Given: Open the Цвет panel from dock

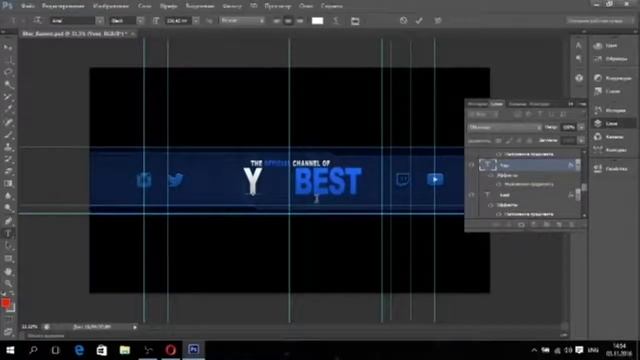Looking at the screenshot, I should (606, 46).
